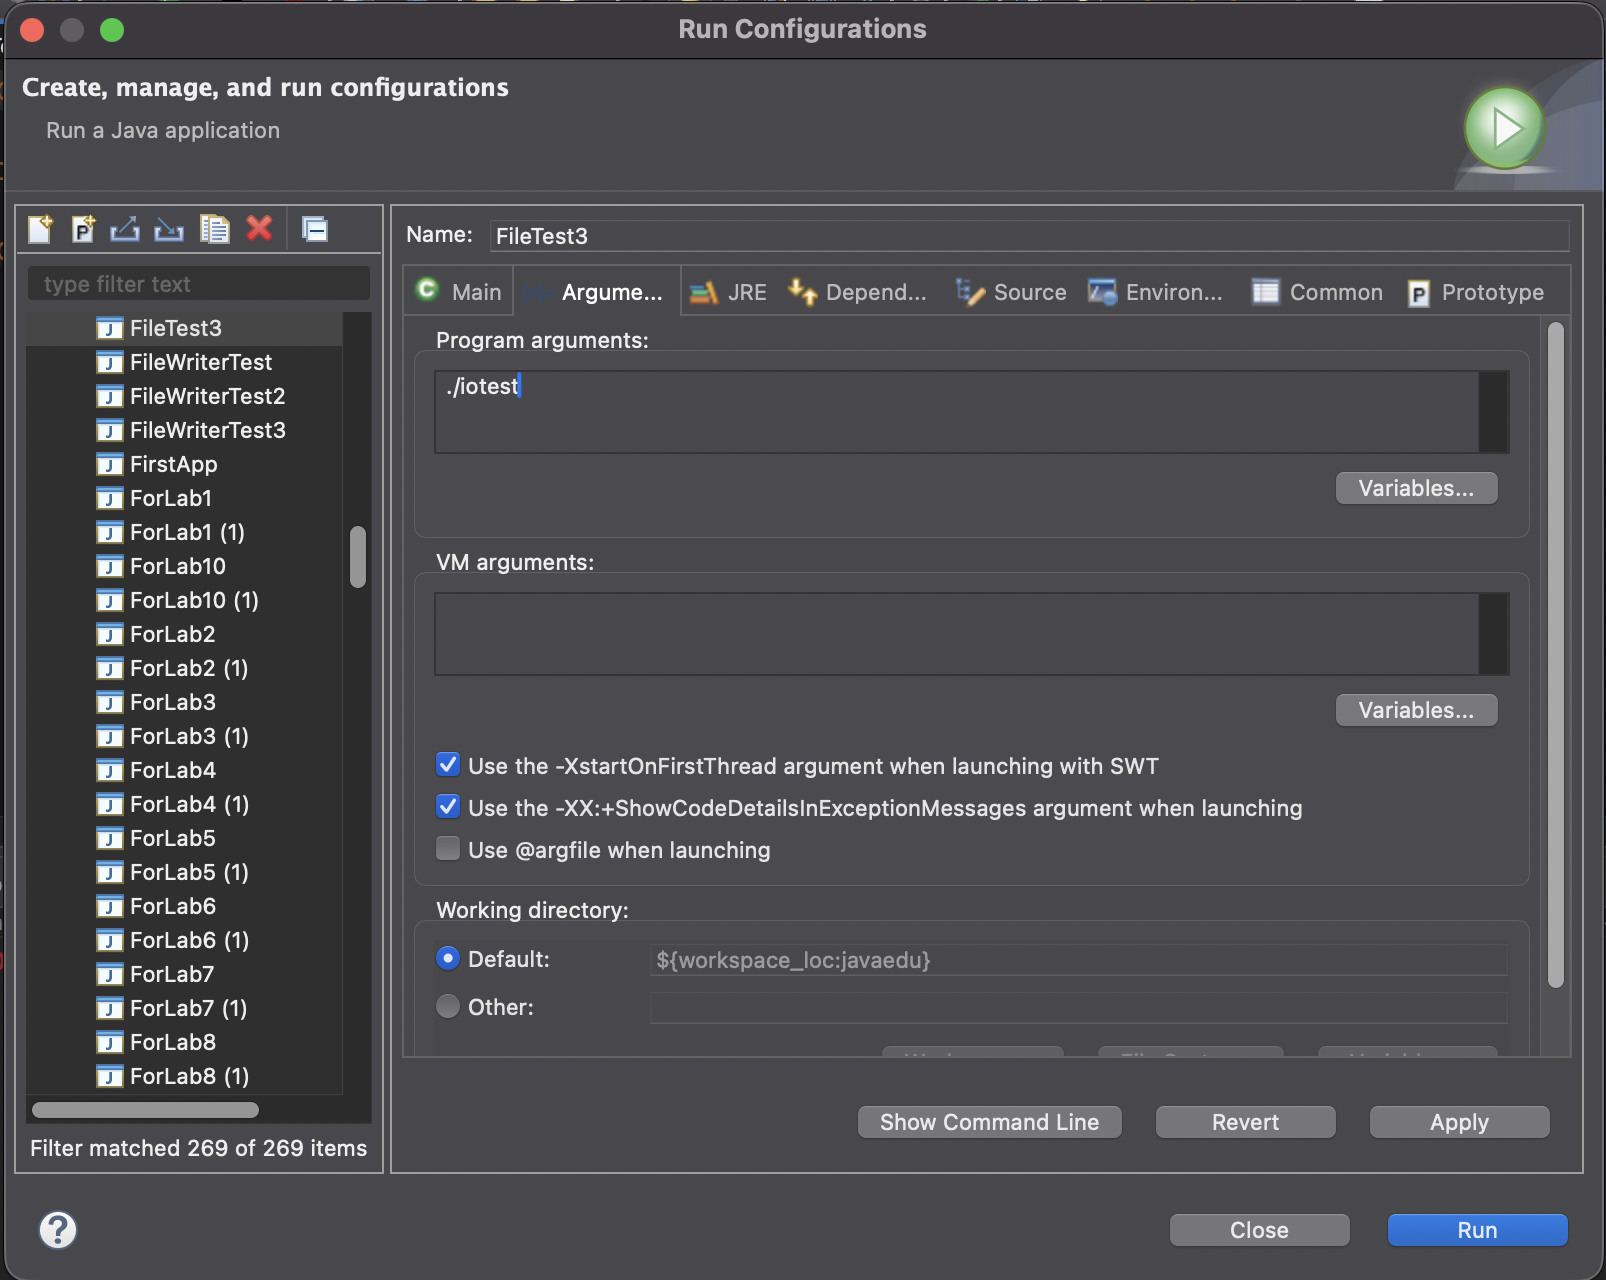The height and width of the screenshot is (1280, 1606).
Task: Click the New launch configuration icon
Action: pos(40,229)
